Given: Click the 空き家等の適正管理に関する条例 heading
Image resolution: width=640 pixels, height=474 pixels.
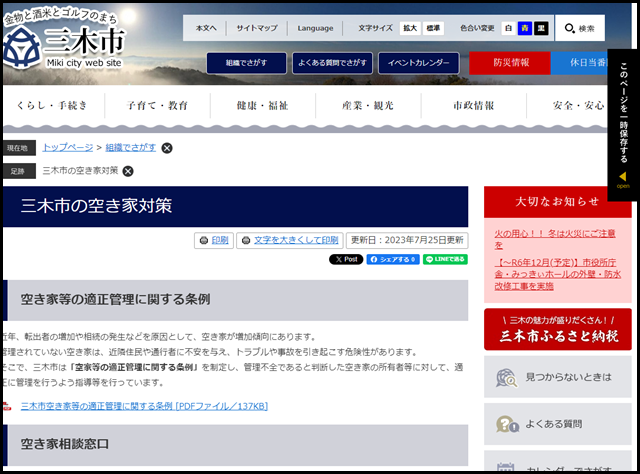Looking at the screenshot, I should [116, 300].
